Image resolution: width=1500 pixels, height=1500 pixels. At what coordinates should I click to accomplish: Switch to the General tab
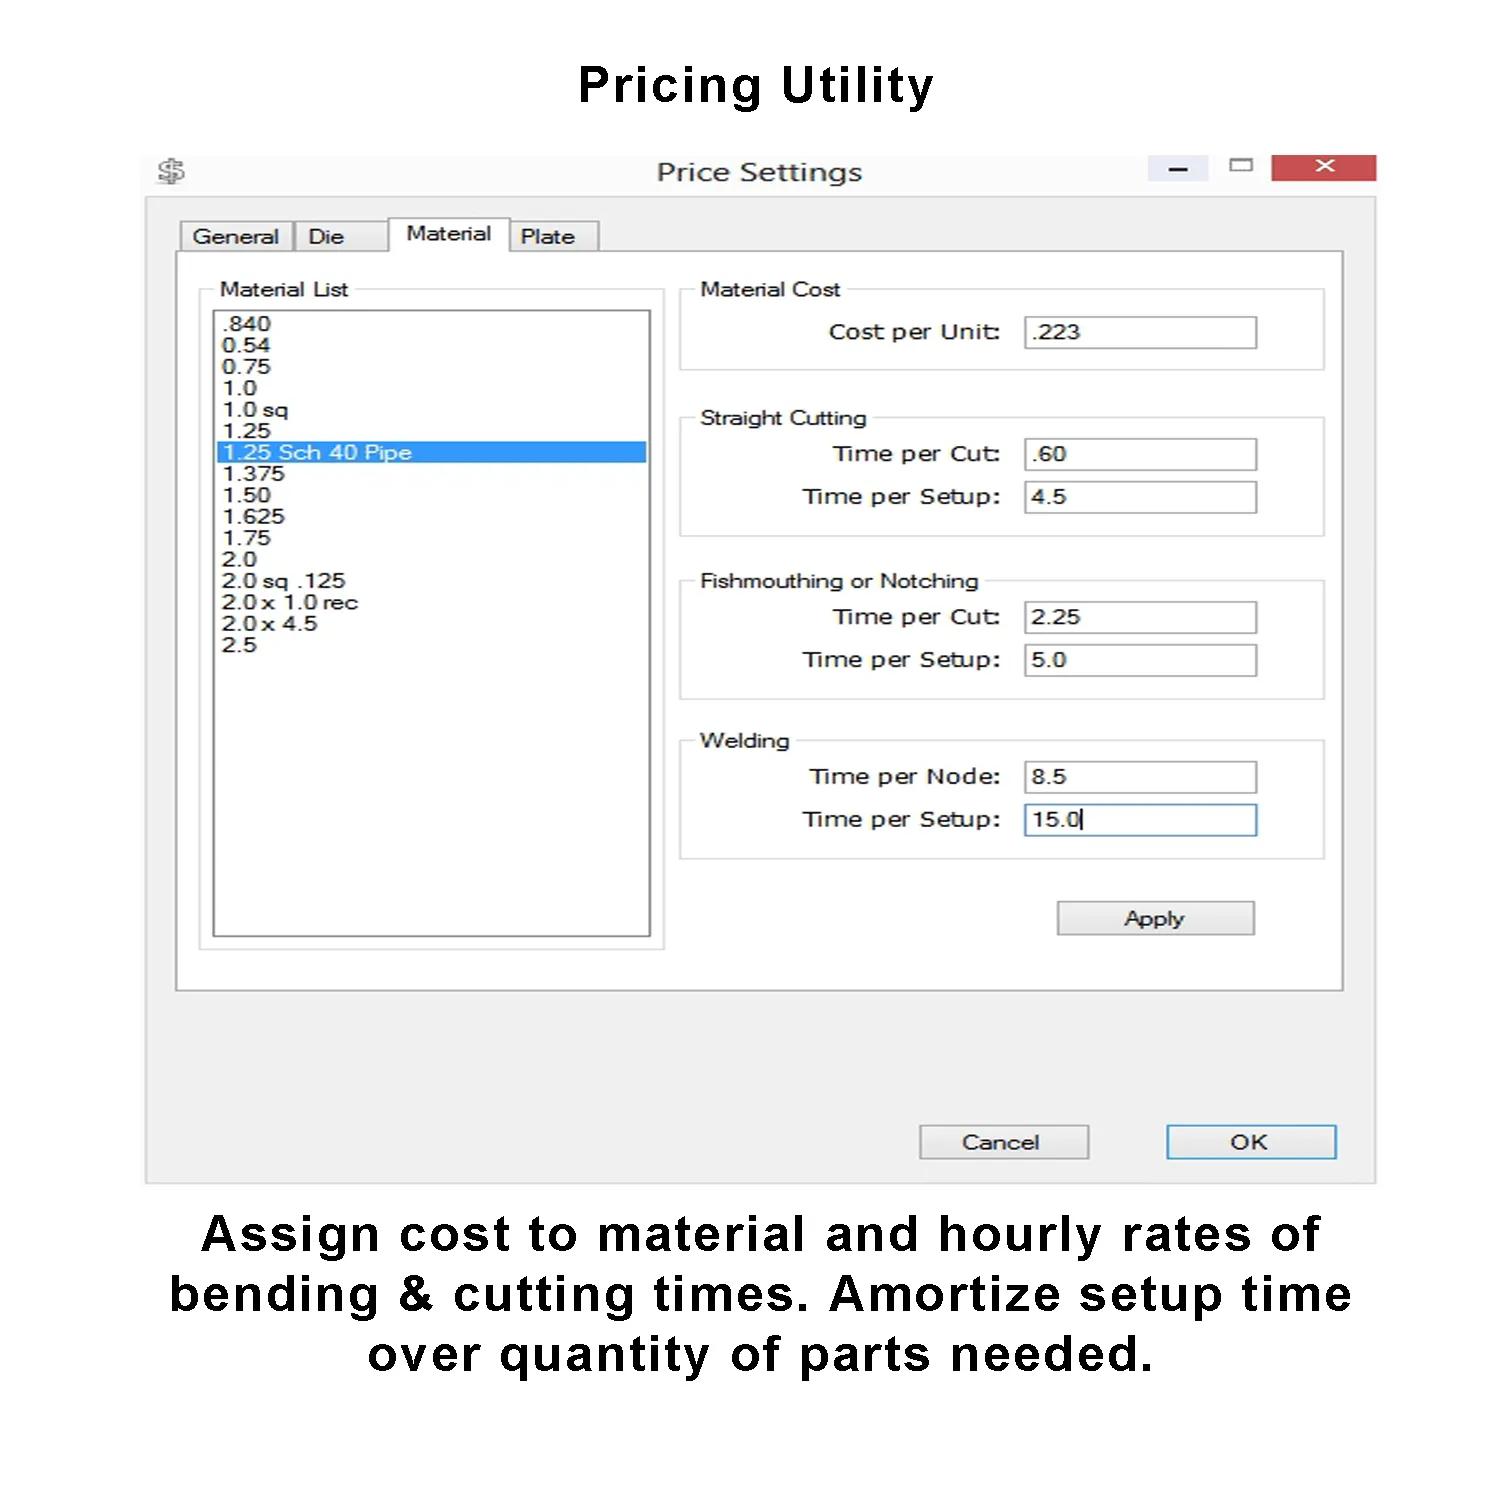(236, 236)
